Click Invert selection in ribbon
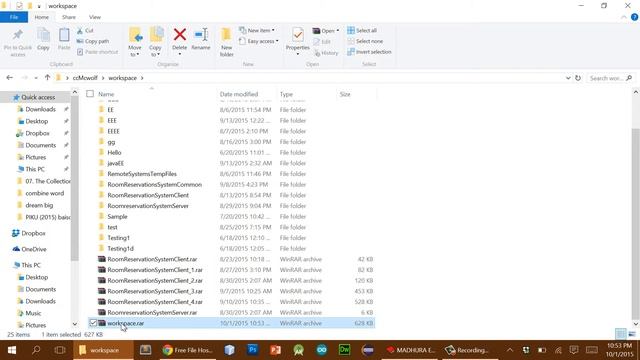Image resolution: width=640 pixels, height=360 pixels. (369, 52)
